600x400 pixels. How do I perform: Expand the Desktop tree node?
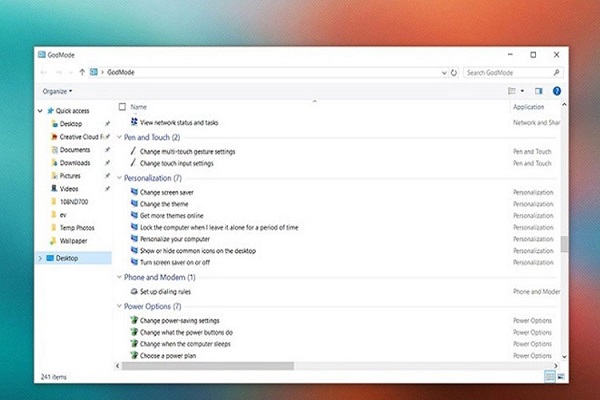tap(40, 258)
